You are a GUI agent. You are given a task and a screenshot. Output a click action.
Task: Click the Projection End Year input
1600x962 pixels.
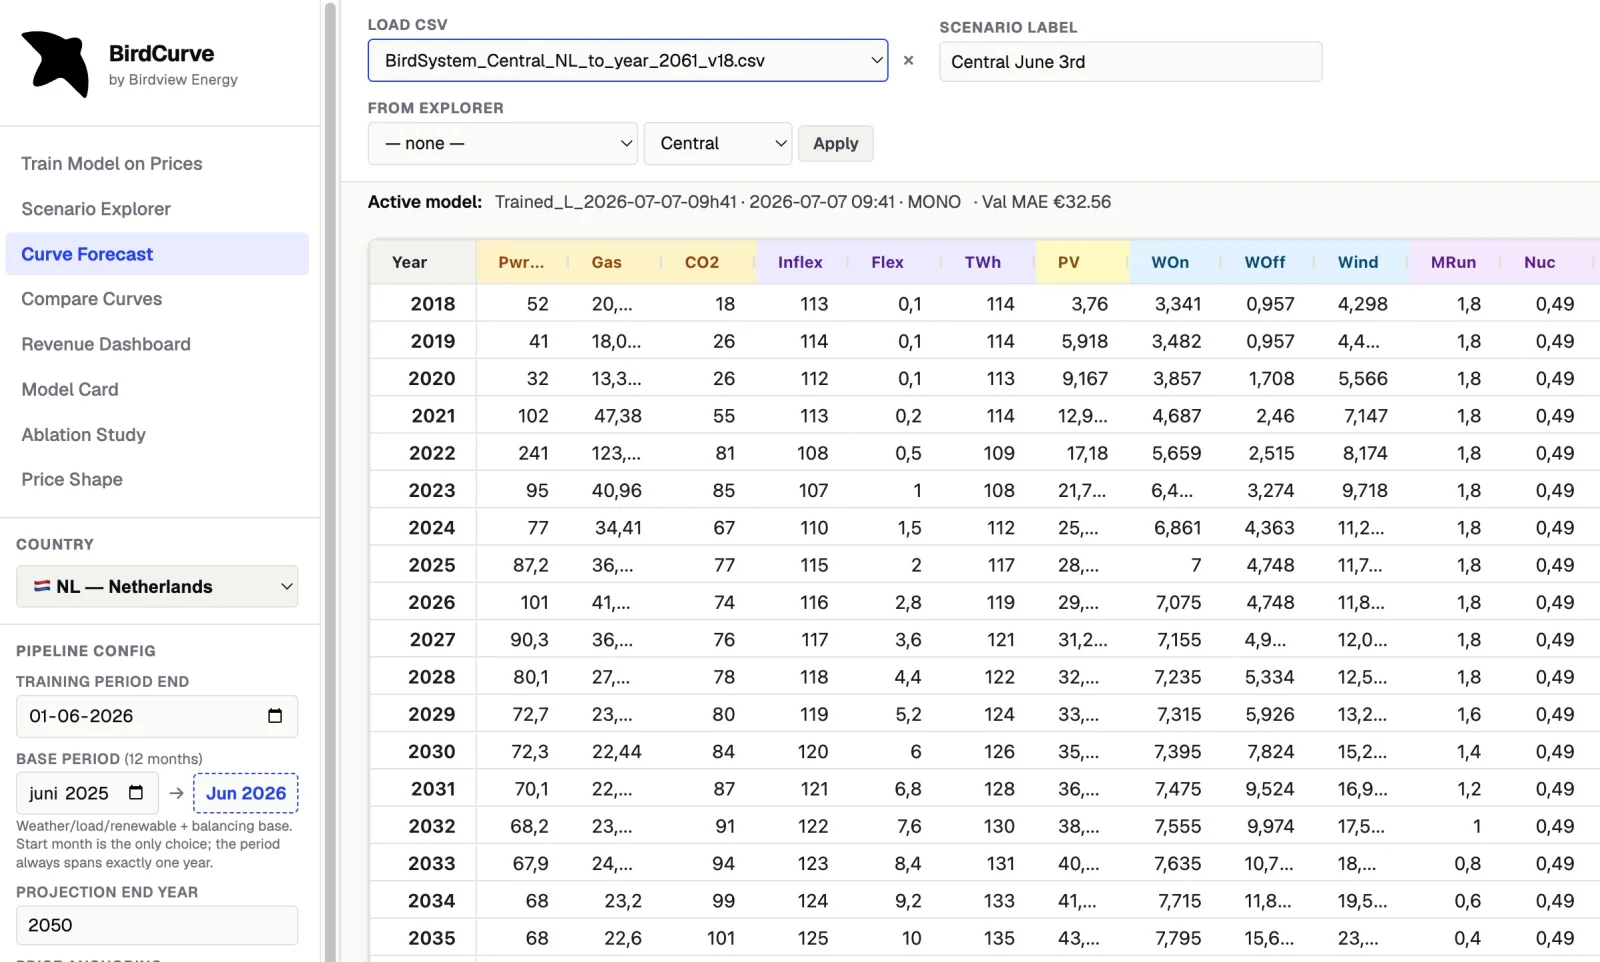[x=157, y=925]
